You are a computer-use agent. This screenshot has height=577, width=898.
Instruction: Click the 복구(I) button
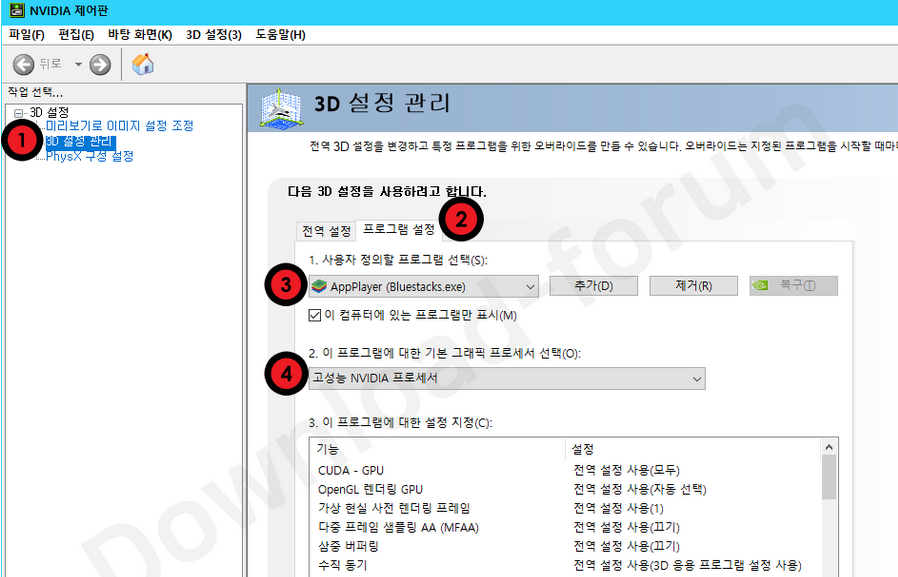pos(793,286)
